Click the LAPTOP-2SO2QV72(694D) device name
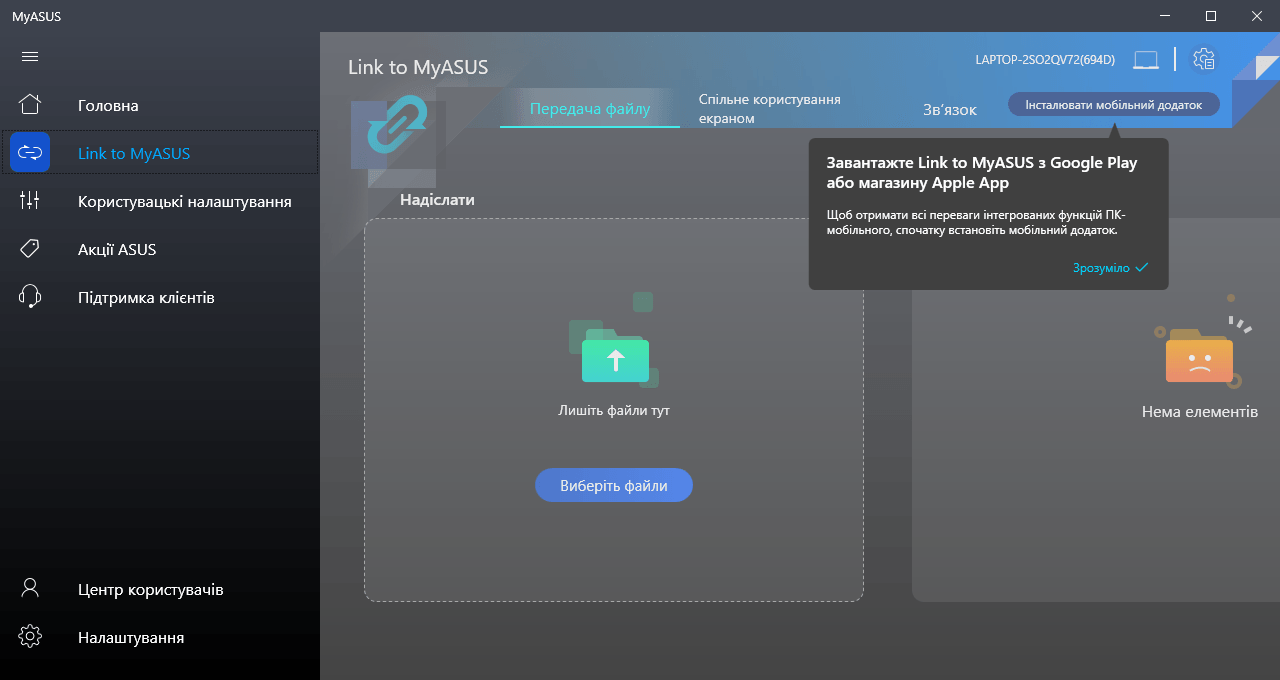Image resolution: width=1280 pixels, height=680 pixels. point(1045,60)
